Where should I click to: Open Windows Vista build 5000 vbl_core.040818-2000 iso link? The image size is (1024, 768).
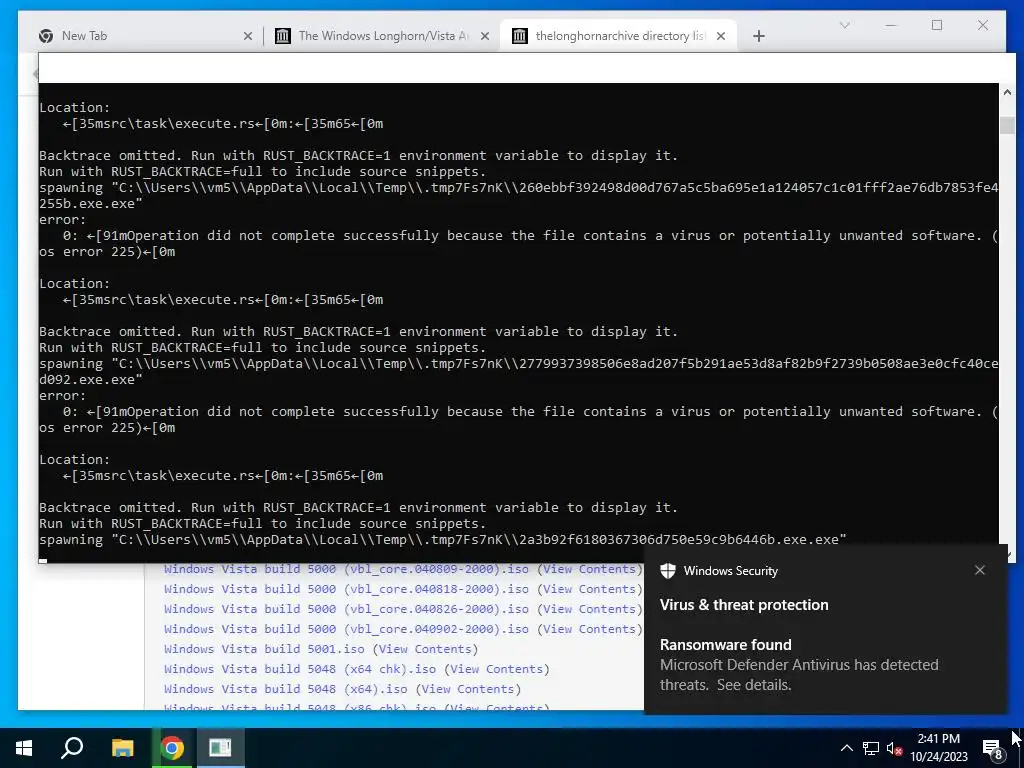click(x=347, y=589)
